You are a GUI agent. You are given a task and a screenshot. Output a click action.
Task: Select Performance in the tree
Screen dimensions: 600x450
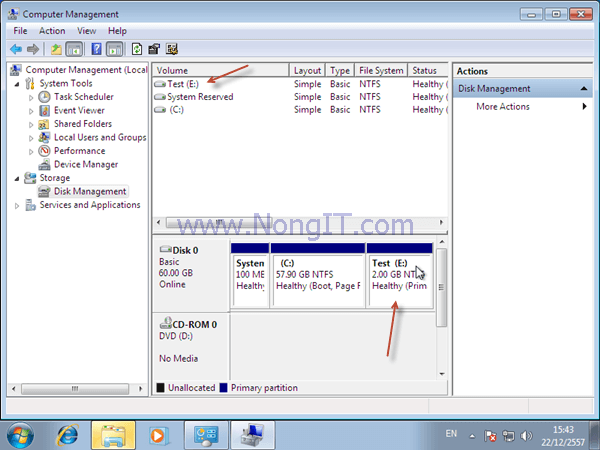coord(80,151)
